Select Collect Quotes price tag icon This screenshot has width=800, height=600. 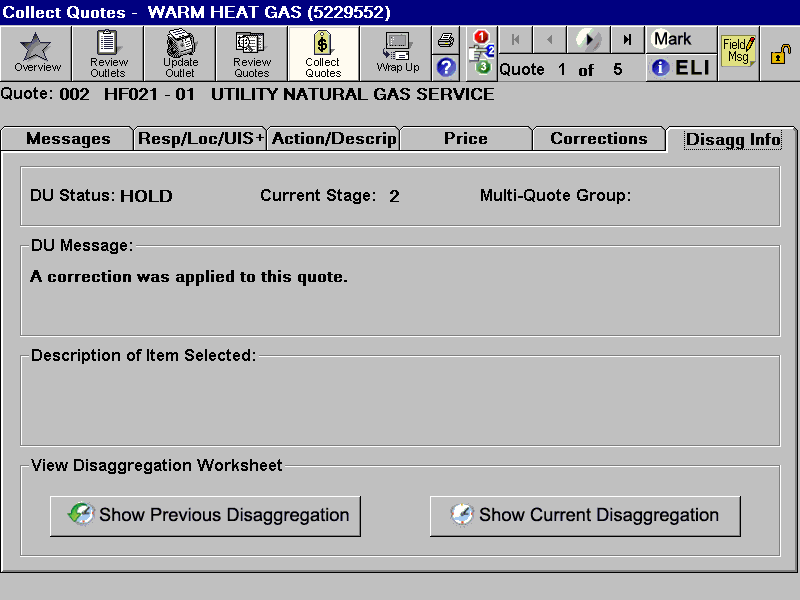(x=323, y=54)
